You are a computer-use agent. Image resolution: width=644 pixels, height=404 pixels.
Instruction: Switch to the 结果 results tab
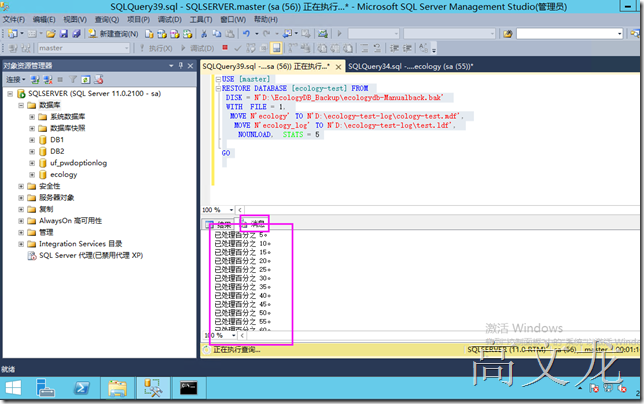pyautogui.click(x=219, y=225)
